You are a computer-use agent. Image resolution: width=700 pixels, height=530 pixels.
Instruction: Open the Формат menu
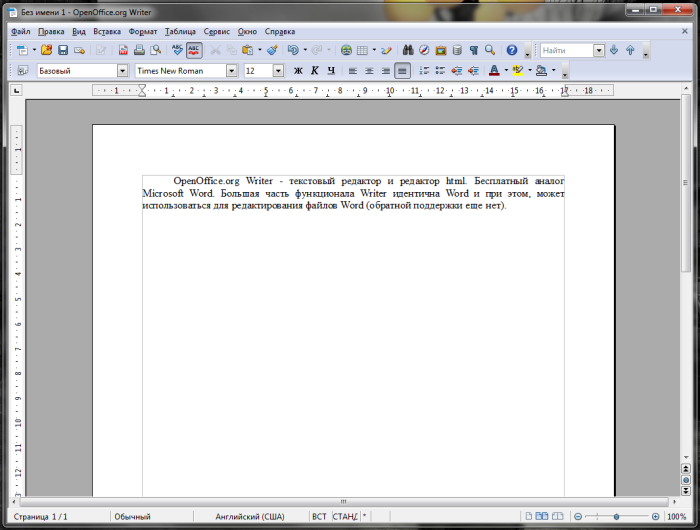pos(142,31)
